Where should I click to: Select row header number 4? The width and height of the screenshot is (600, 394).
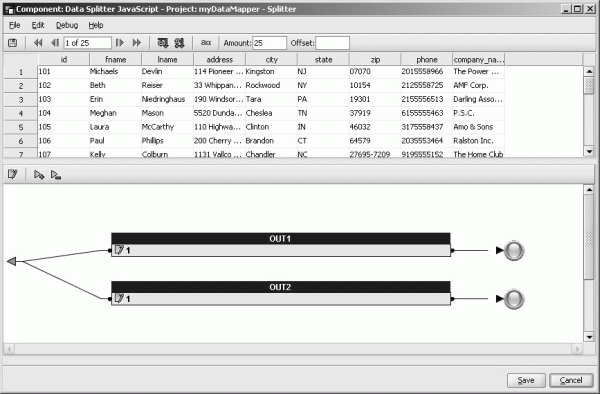point(21,113)
